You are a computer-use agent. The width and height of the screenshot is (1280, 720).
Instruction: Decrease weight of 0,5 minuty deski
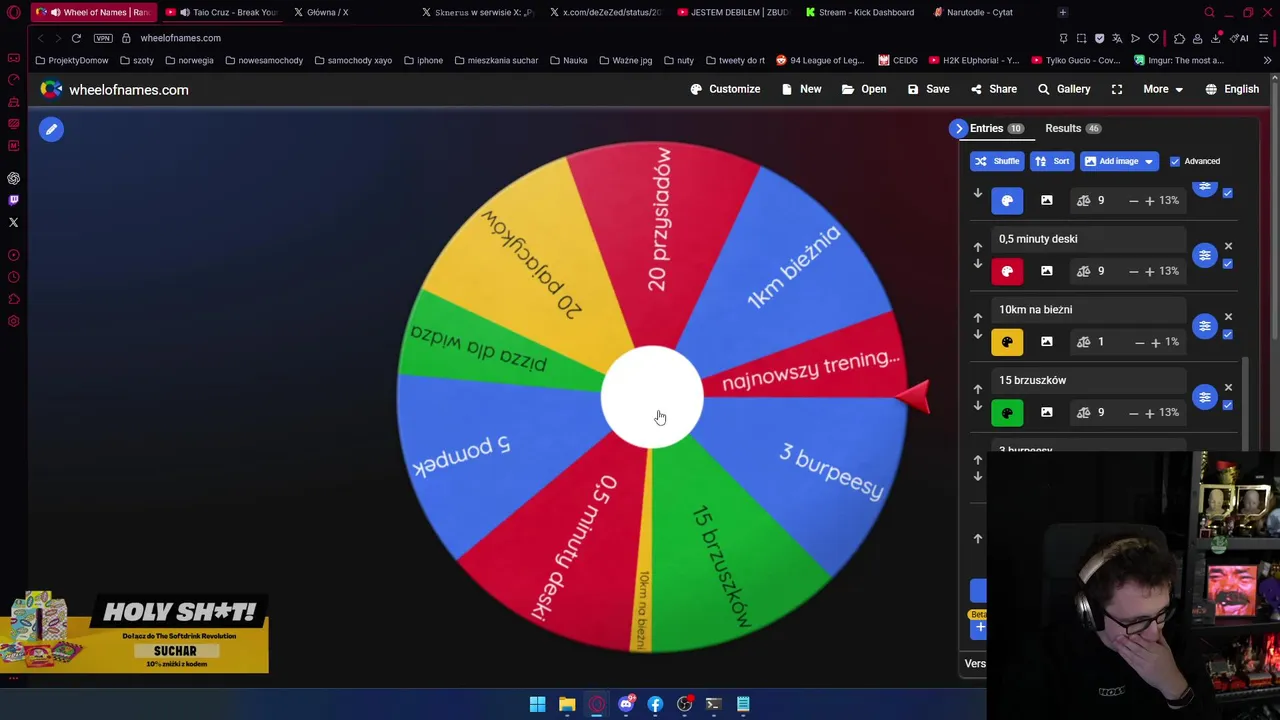click(1133, 271)
